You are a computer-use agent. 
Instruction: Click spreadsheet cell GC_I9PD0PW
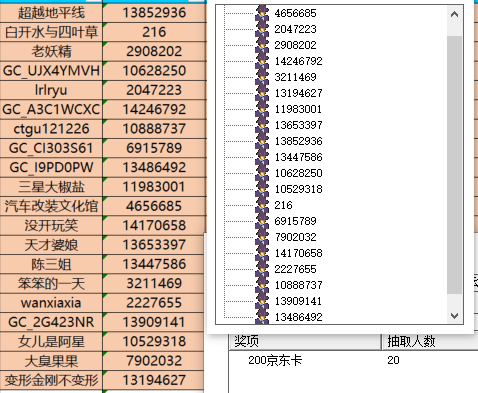tap(51, 167)
